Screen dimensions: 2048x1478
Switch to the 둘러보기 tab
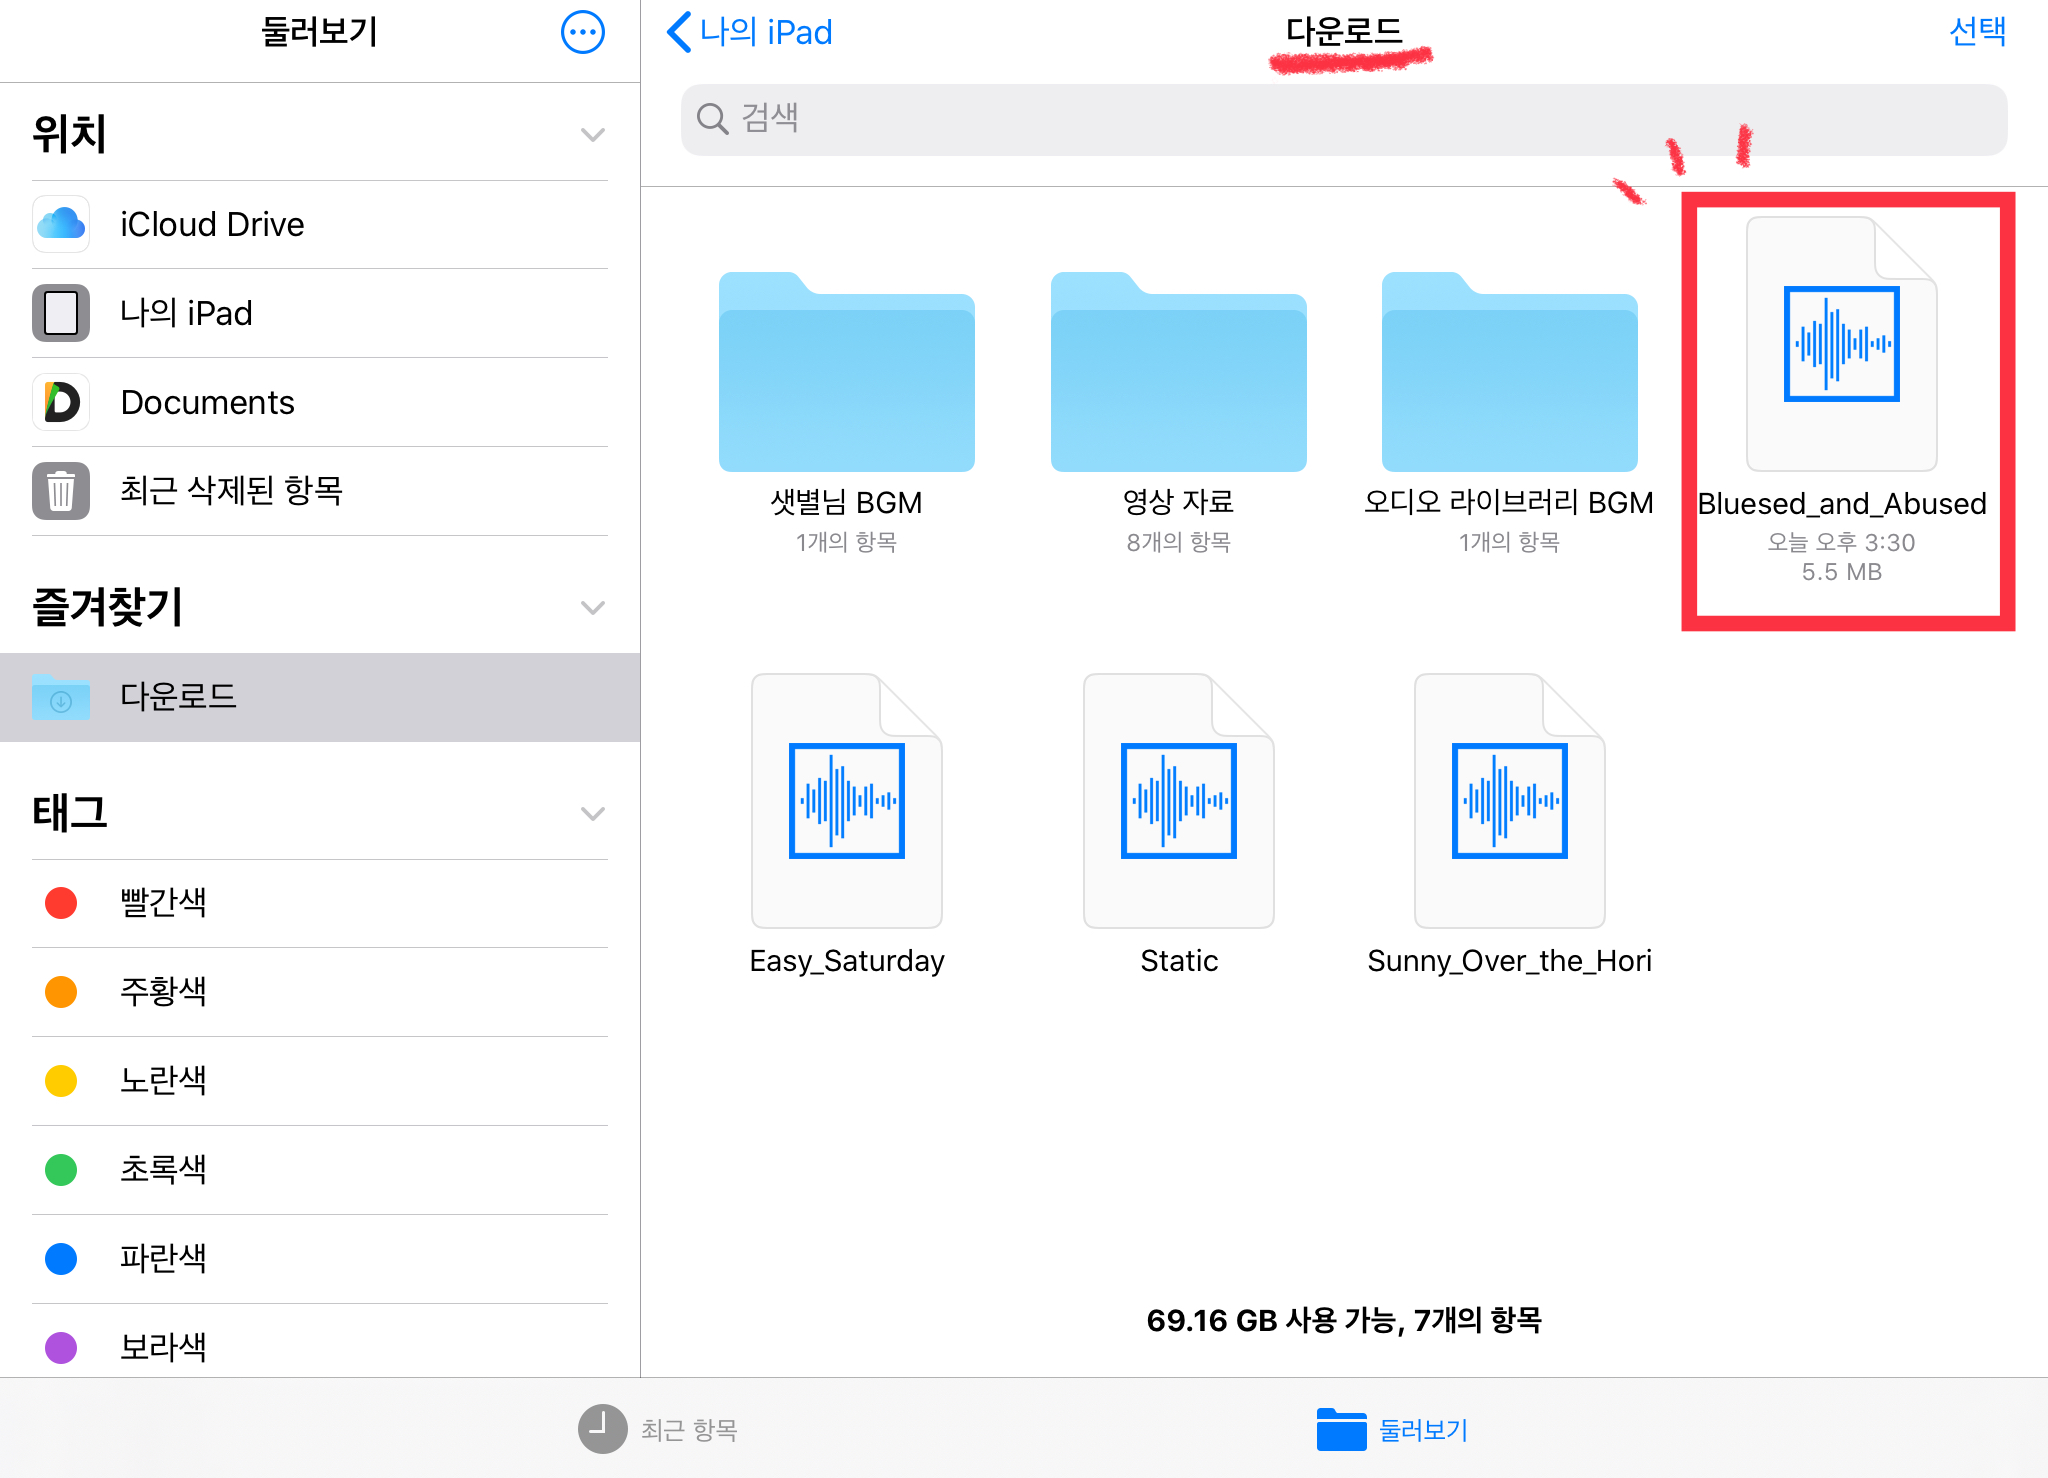(1393, 1429)
